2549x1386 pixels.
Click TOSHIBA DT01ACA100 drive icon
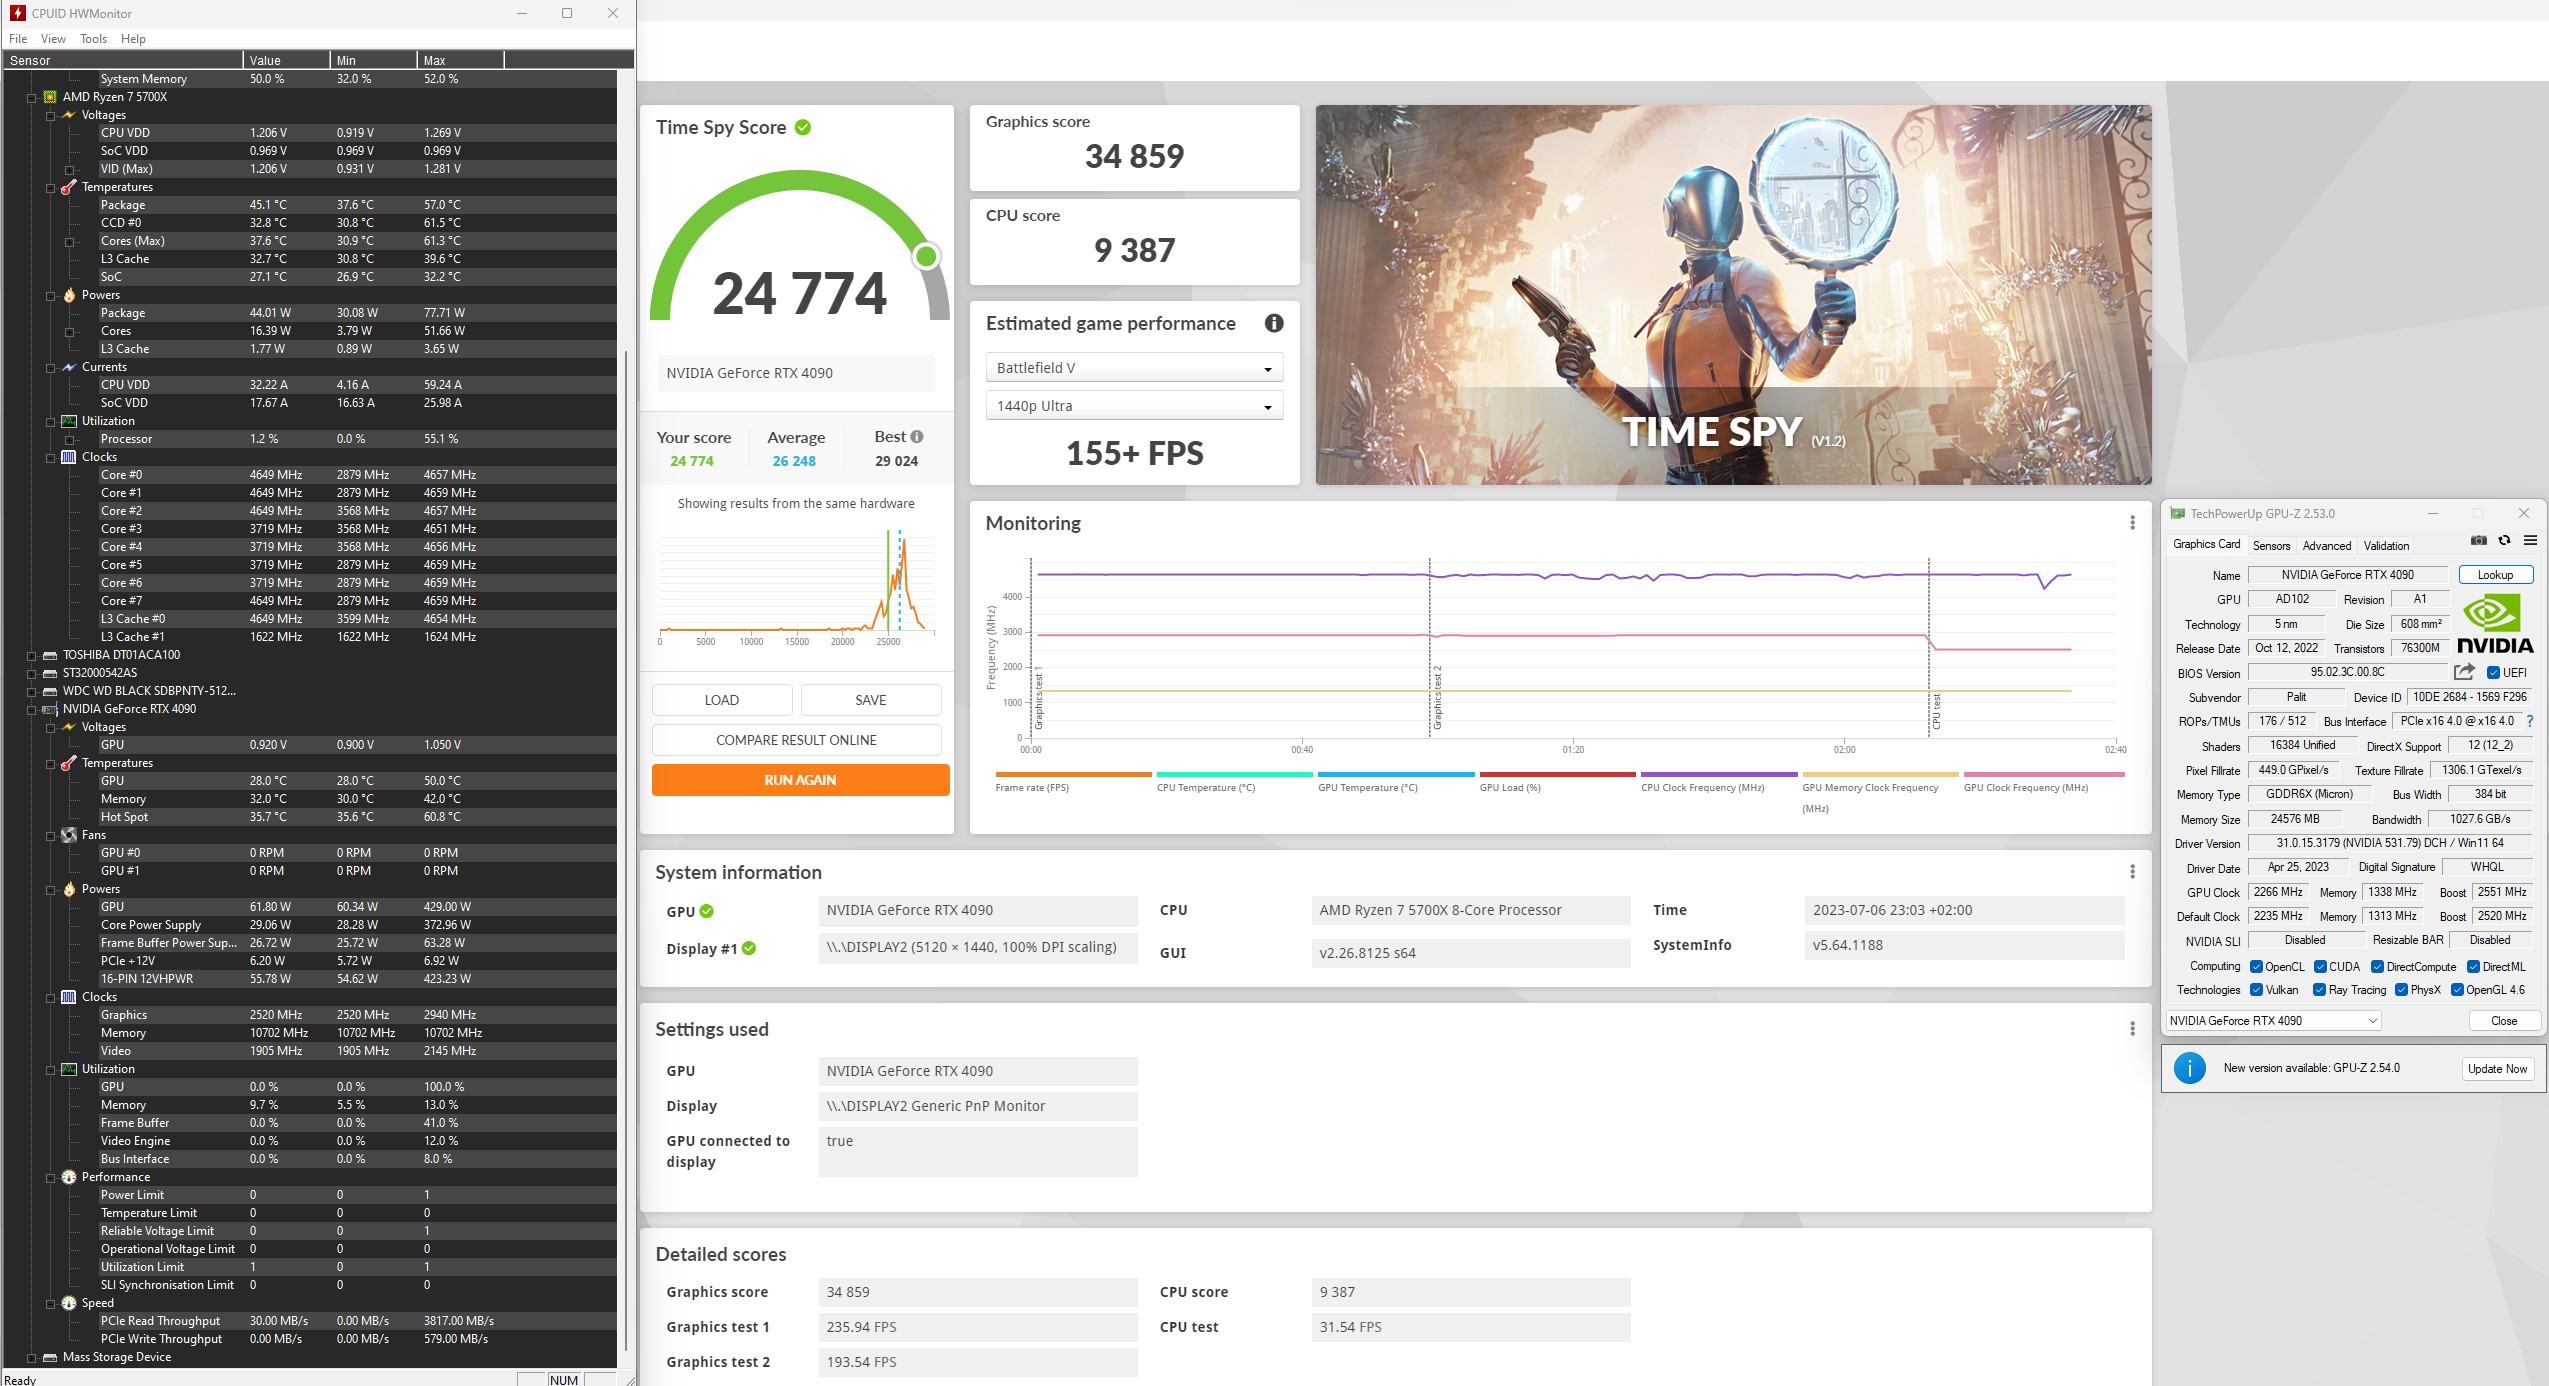tap(50, 655)
